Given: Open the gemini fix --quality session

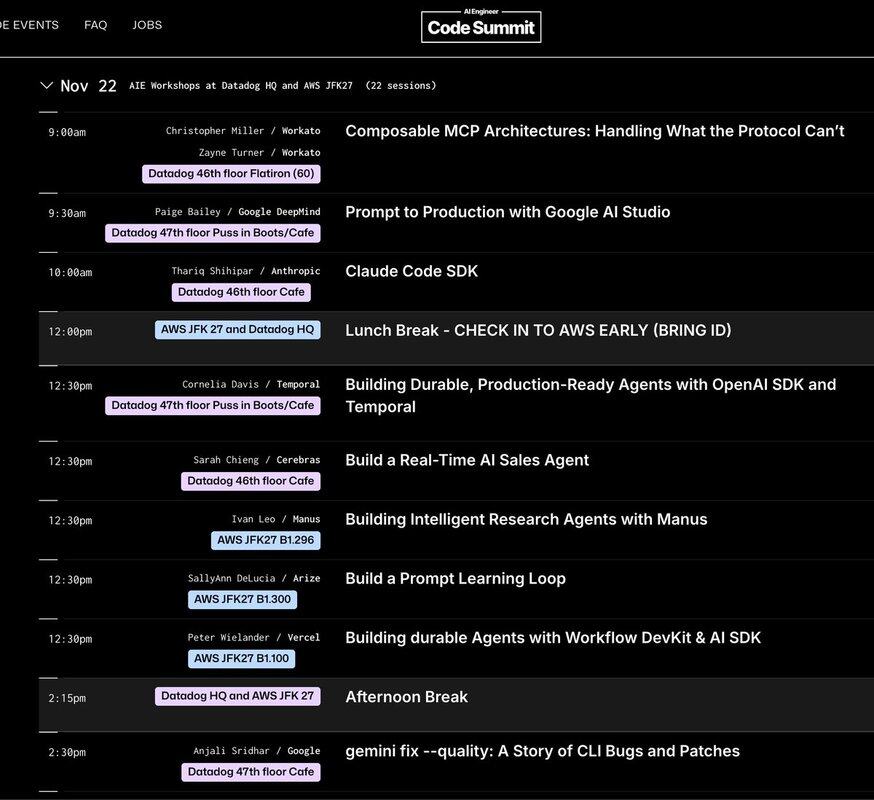Looking at the screenshot, I should [542, 751].
